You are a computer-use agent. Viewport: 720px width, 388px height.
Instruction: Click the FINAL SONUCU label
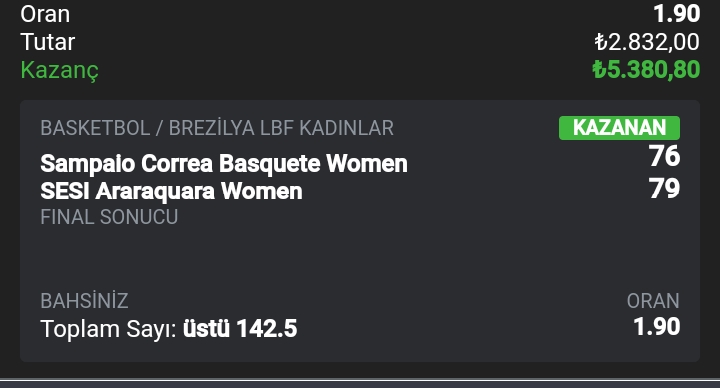click(x=109, y=217)
